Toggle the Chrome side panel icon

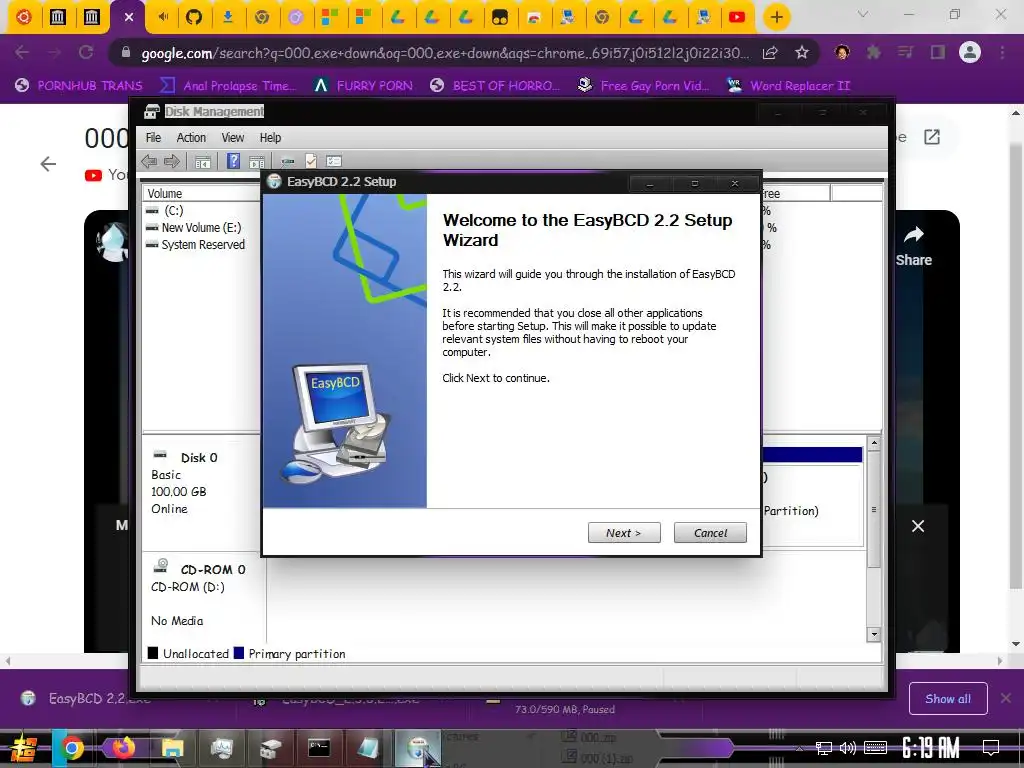[x=938, y=52]
